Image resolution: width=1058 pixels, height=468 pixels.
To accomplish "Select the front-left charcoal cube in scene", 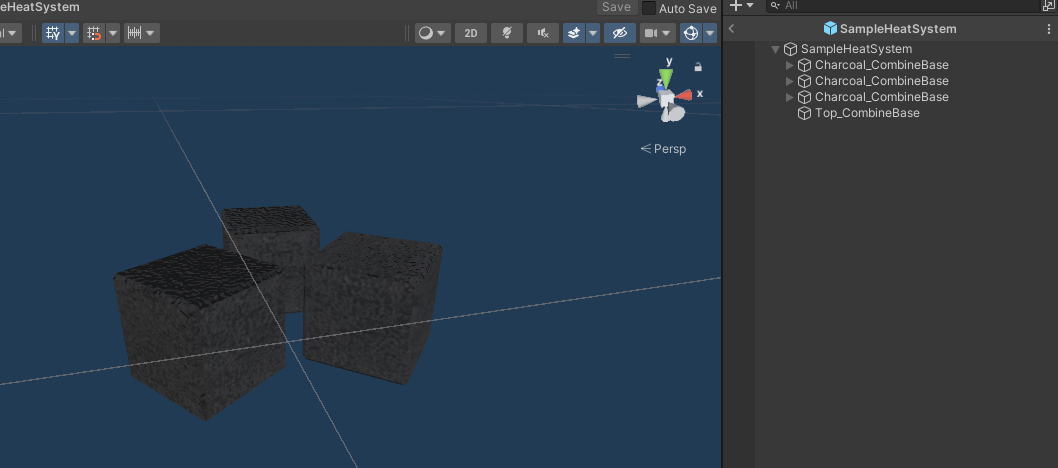I will [x=200, y=332].
